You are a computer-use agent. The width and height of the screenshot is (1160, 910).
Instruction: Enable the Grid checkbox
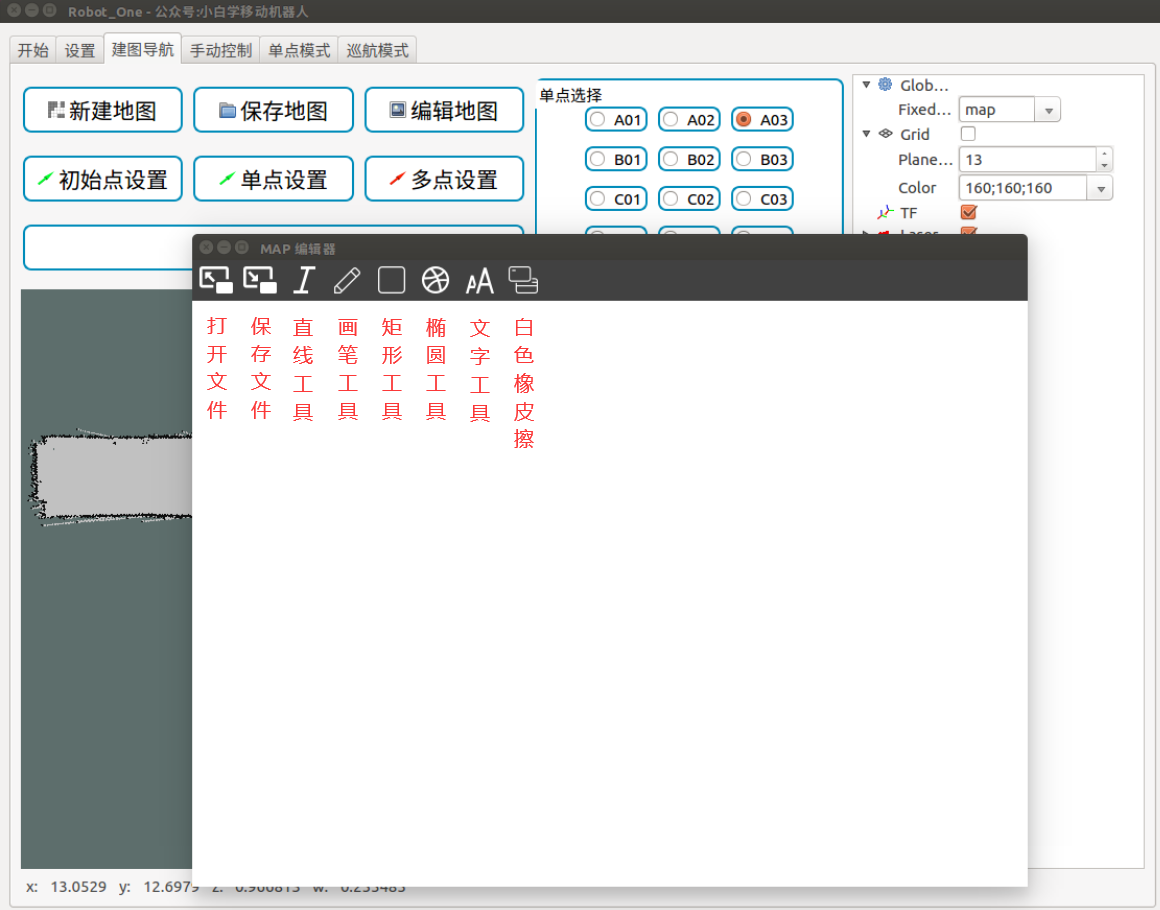click(968, 134)
